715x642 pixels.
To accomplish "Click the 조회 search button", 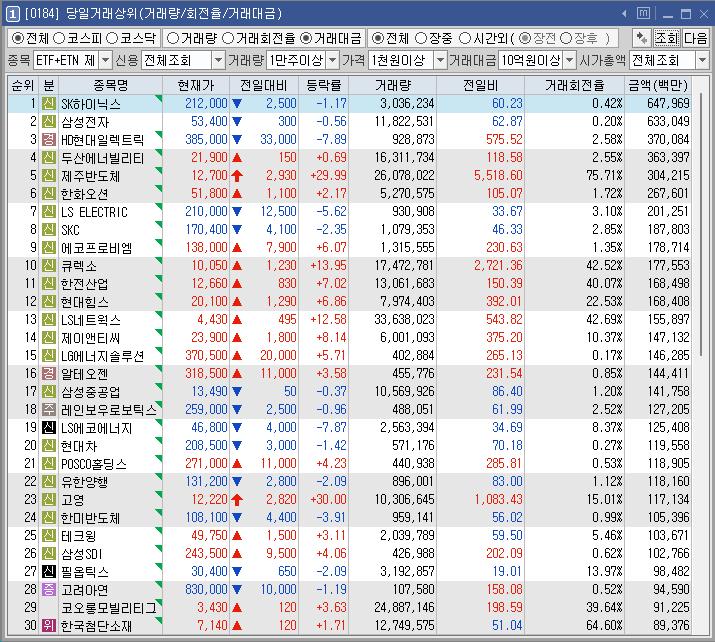I will (x=667, y=38).
